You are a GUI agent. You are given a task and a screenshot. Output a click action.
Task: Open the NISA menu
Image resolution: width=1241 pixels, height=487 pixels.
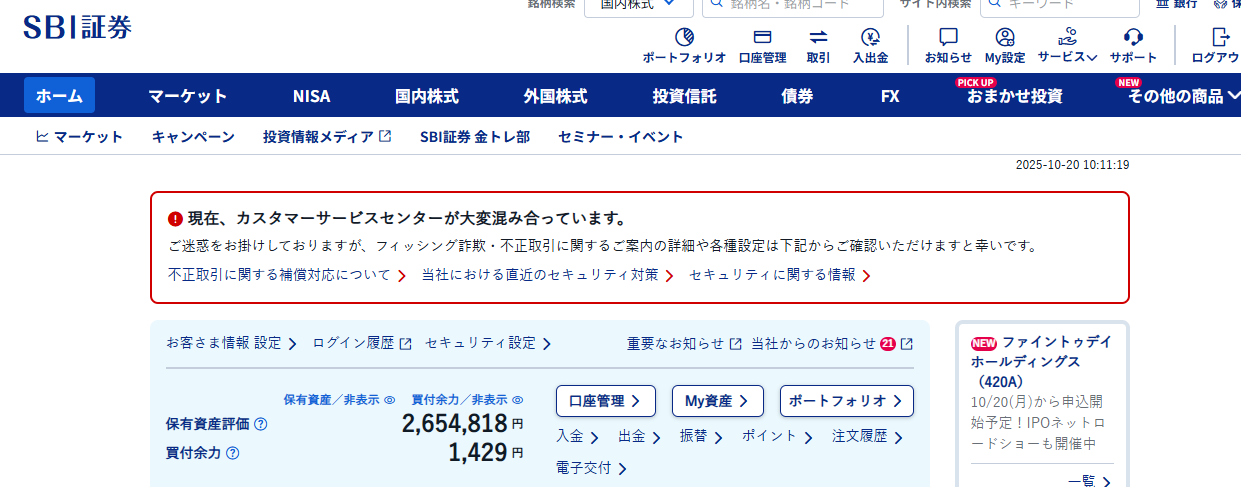point(311,96)
